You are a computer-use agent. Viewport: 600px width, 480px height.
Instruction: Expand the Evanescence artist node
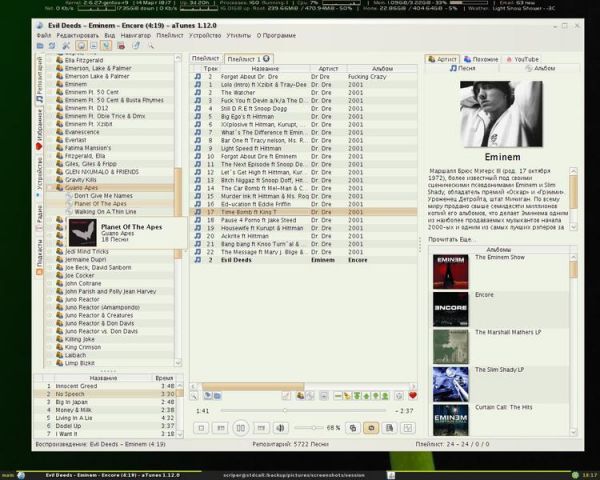50,132
